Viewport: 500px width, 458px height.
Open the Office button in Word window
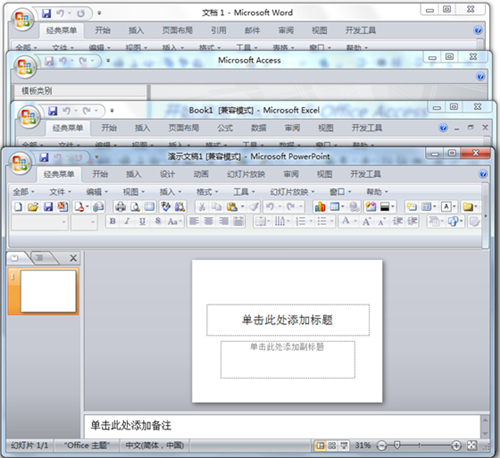pyautogui.click(x=22, y=19)
